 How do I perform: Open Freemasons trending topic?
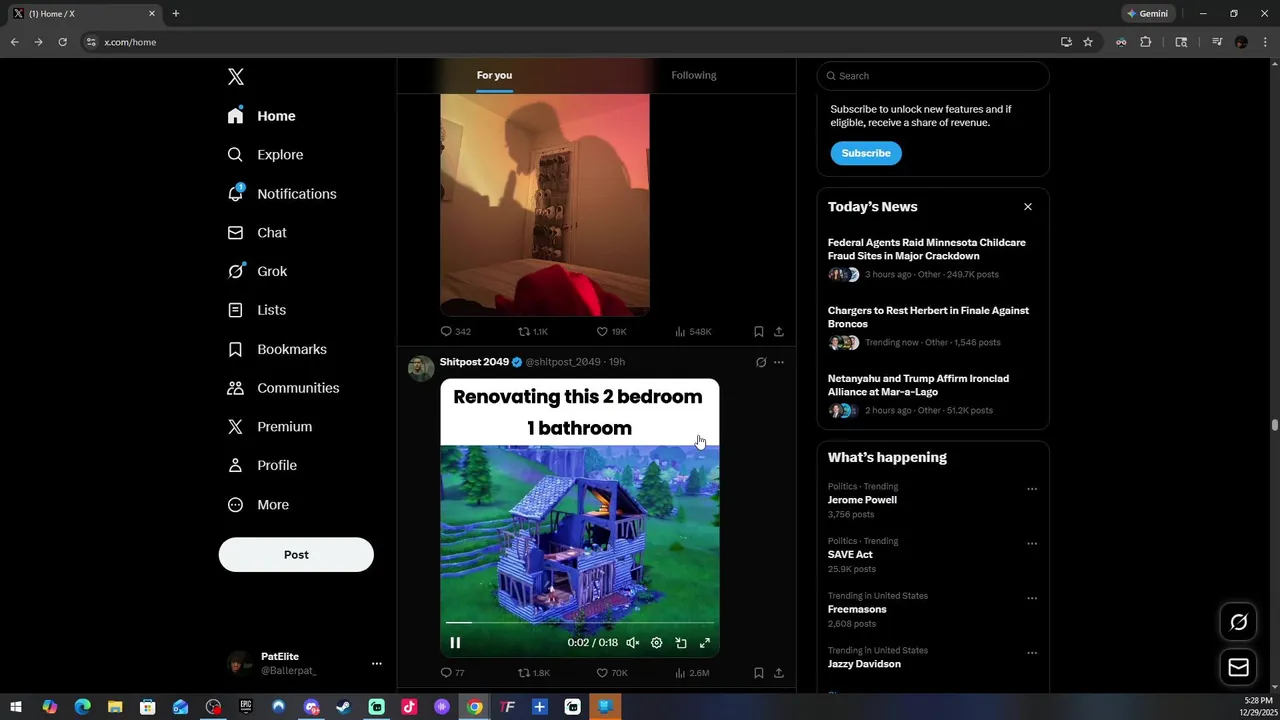[x=857, y=609]
